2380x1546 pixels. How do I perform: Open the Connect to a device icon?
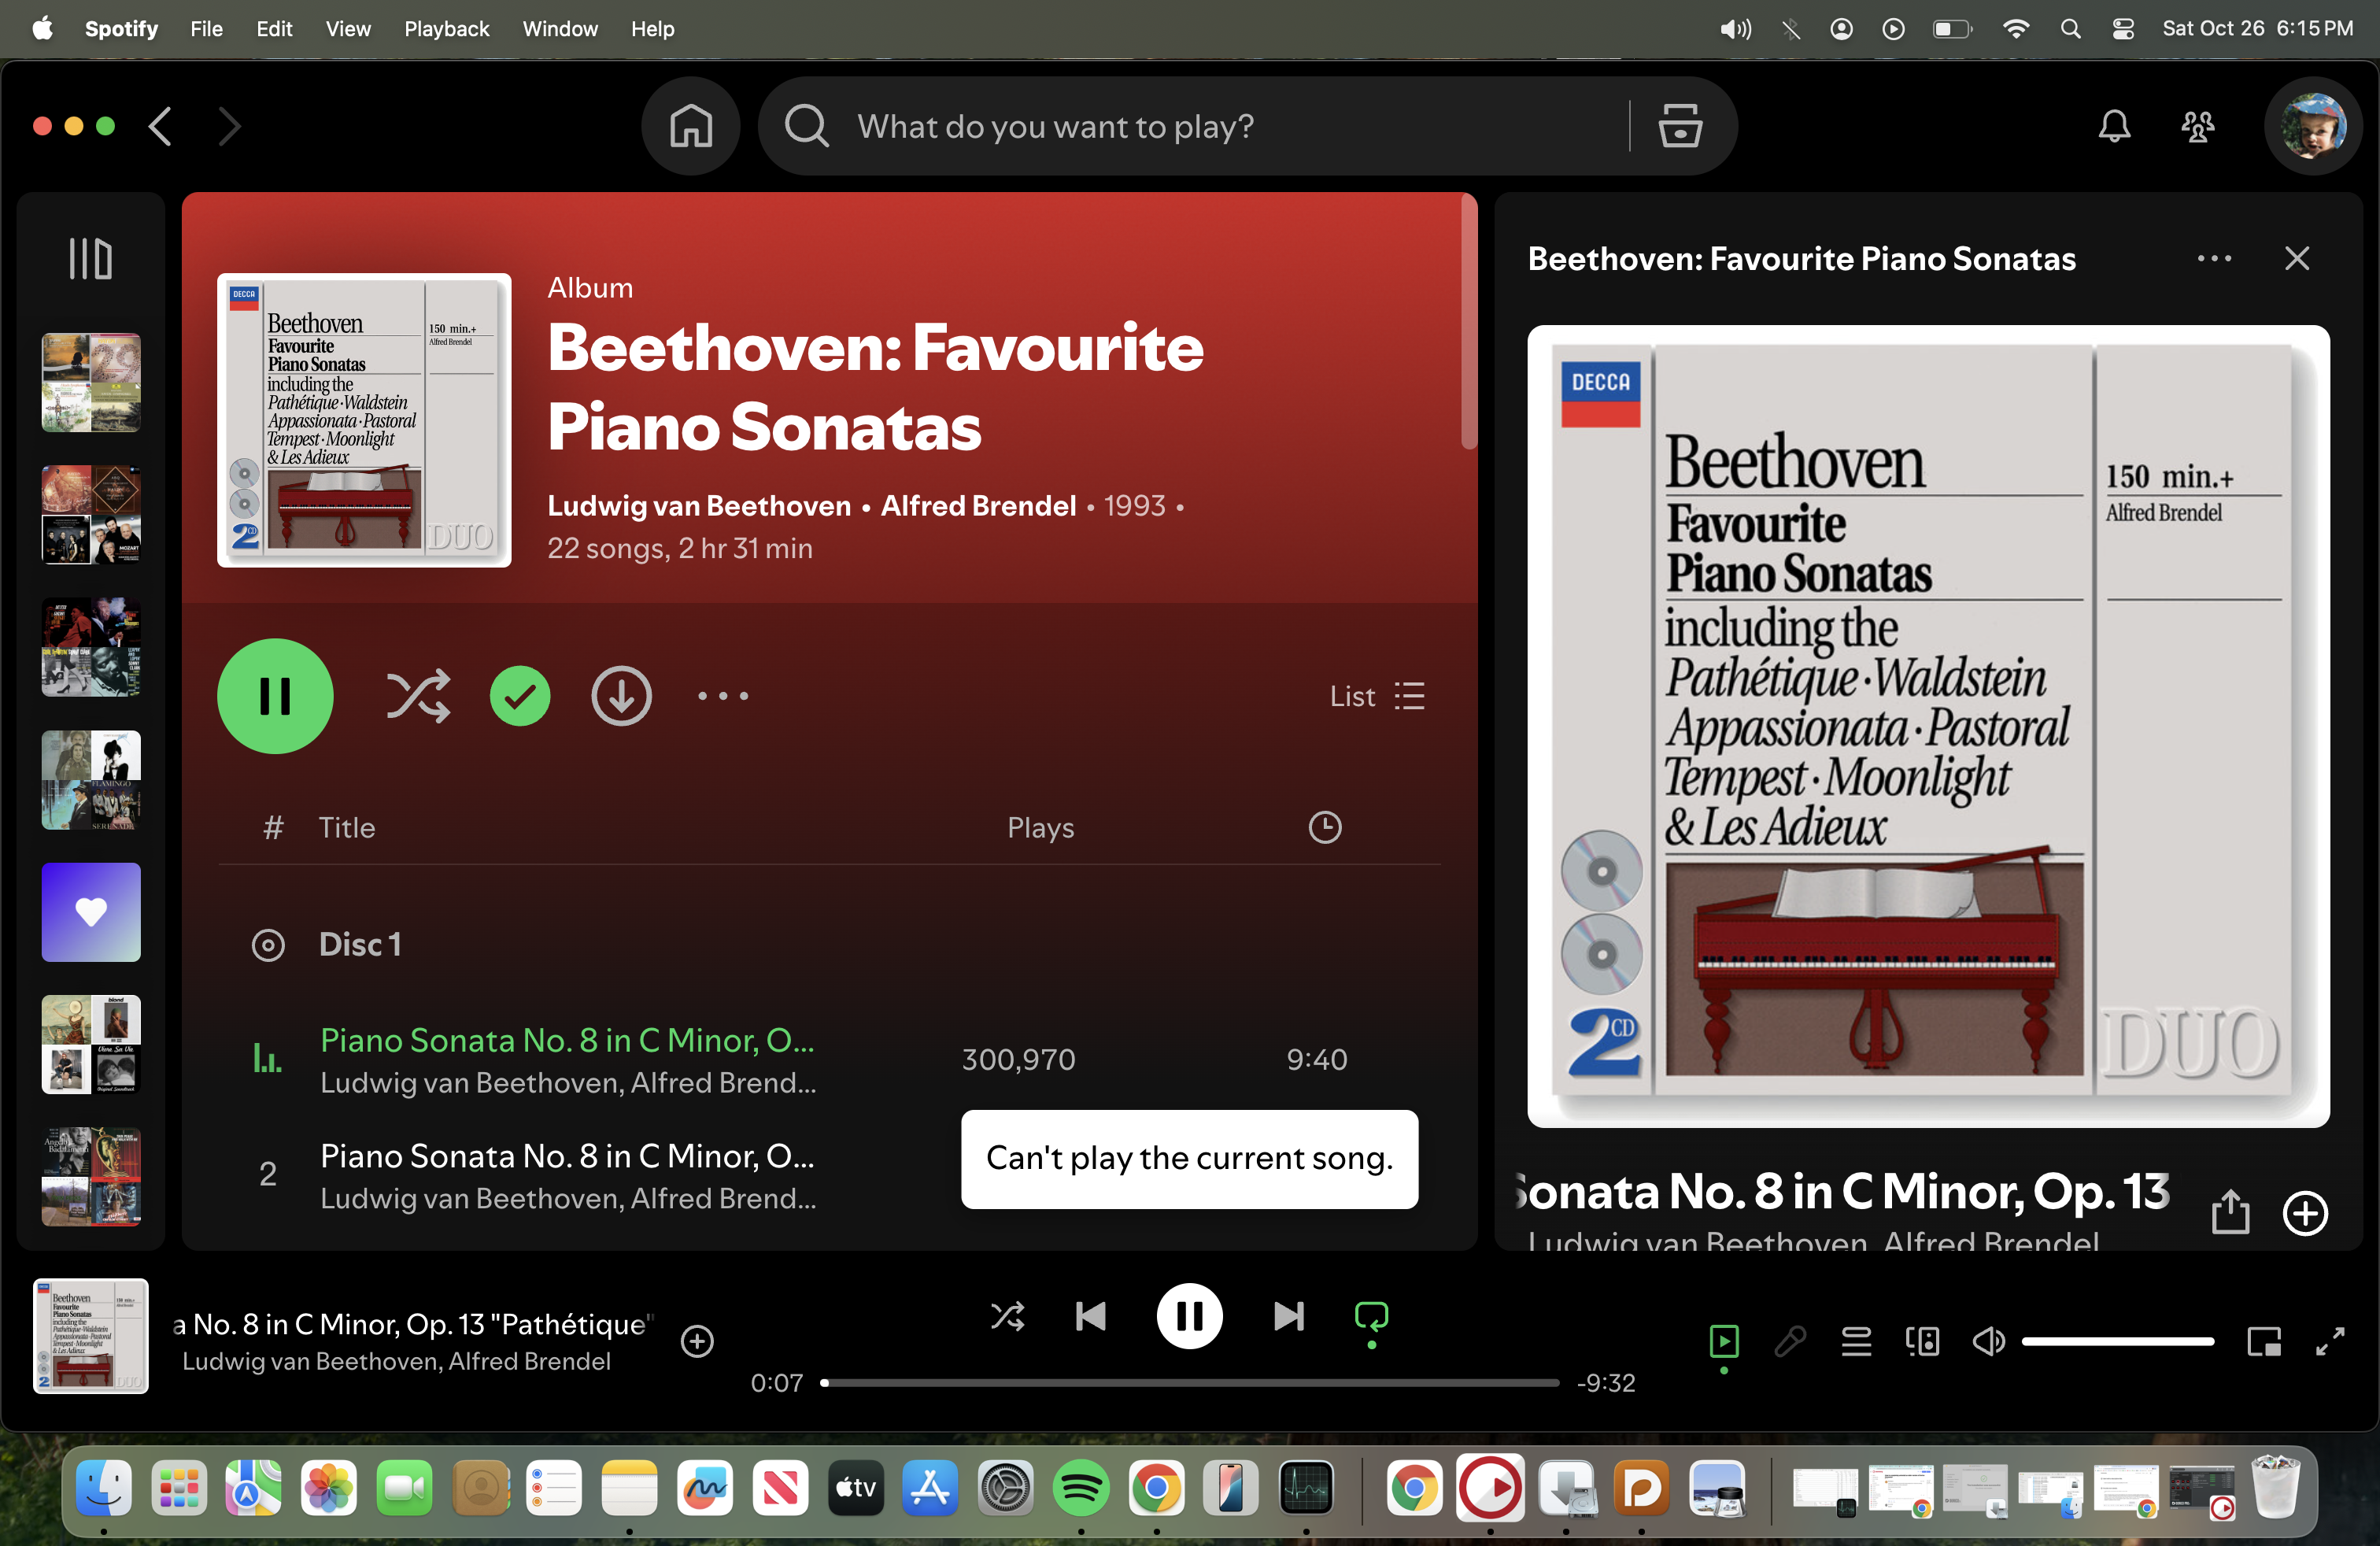tap(1922, 1341)
